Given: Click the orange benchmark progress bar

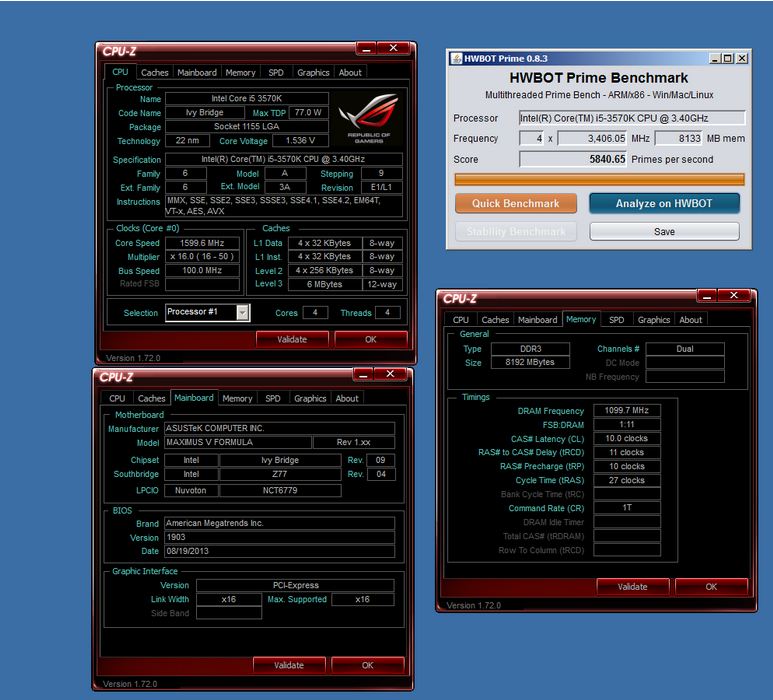Looking at the screenshot, I should point(599,179).
